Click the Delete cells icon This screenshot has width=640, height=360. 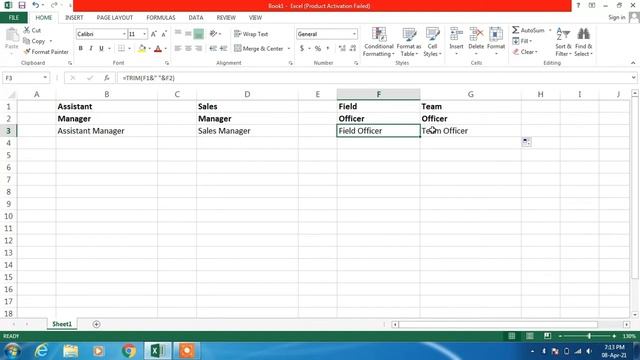pos(476,35)
